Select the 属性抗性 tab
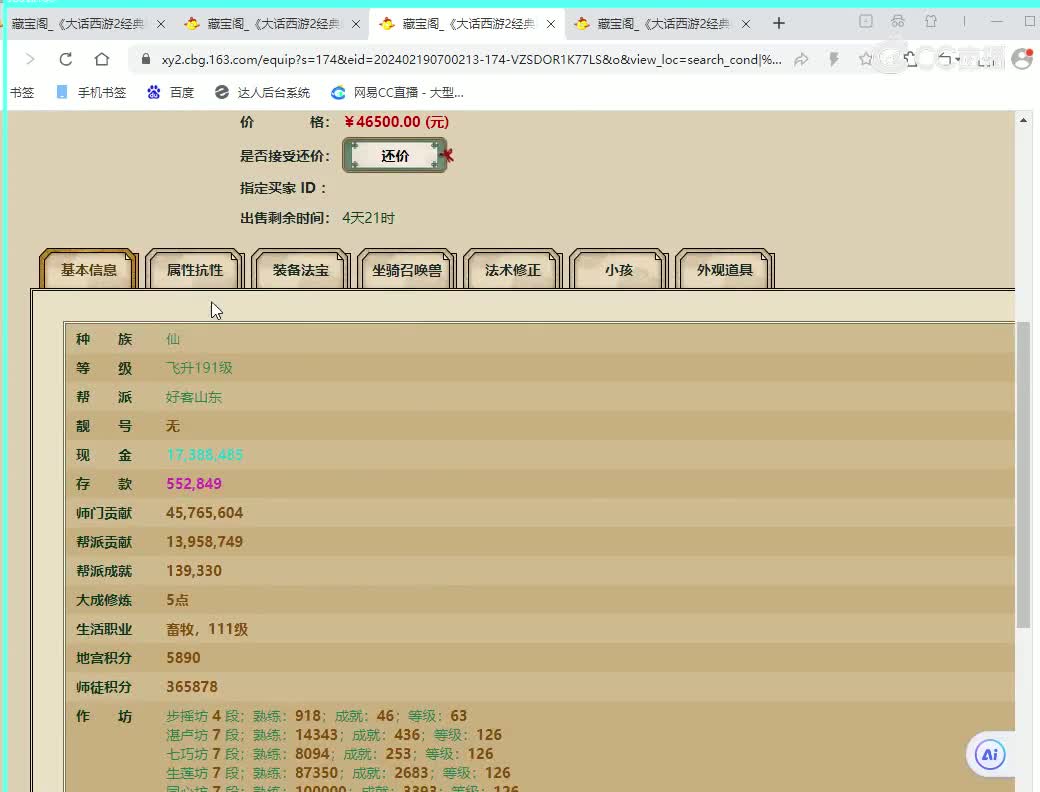The image size is (1040, 792). click(x=195, y=269)
